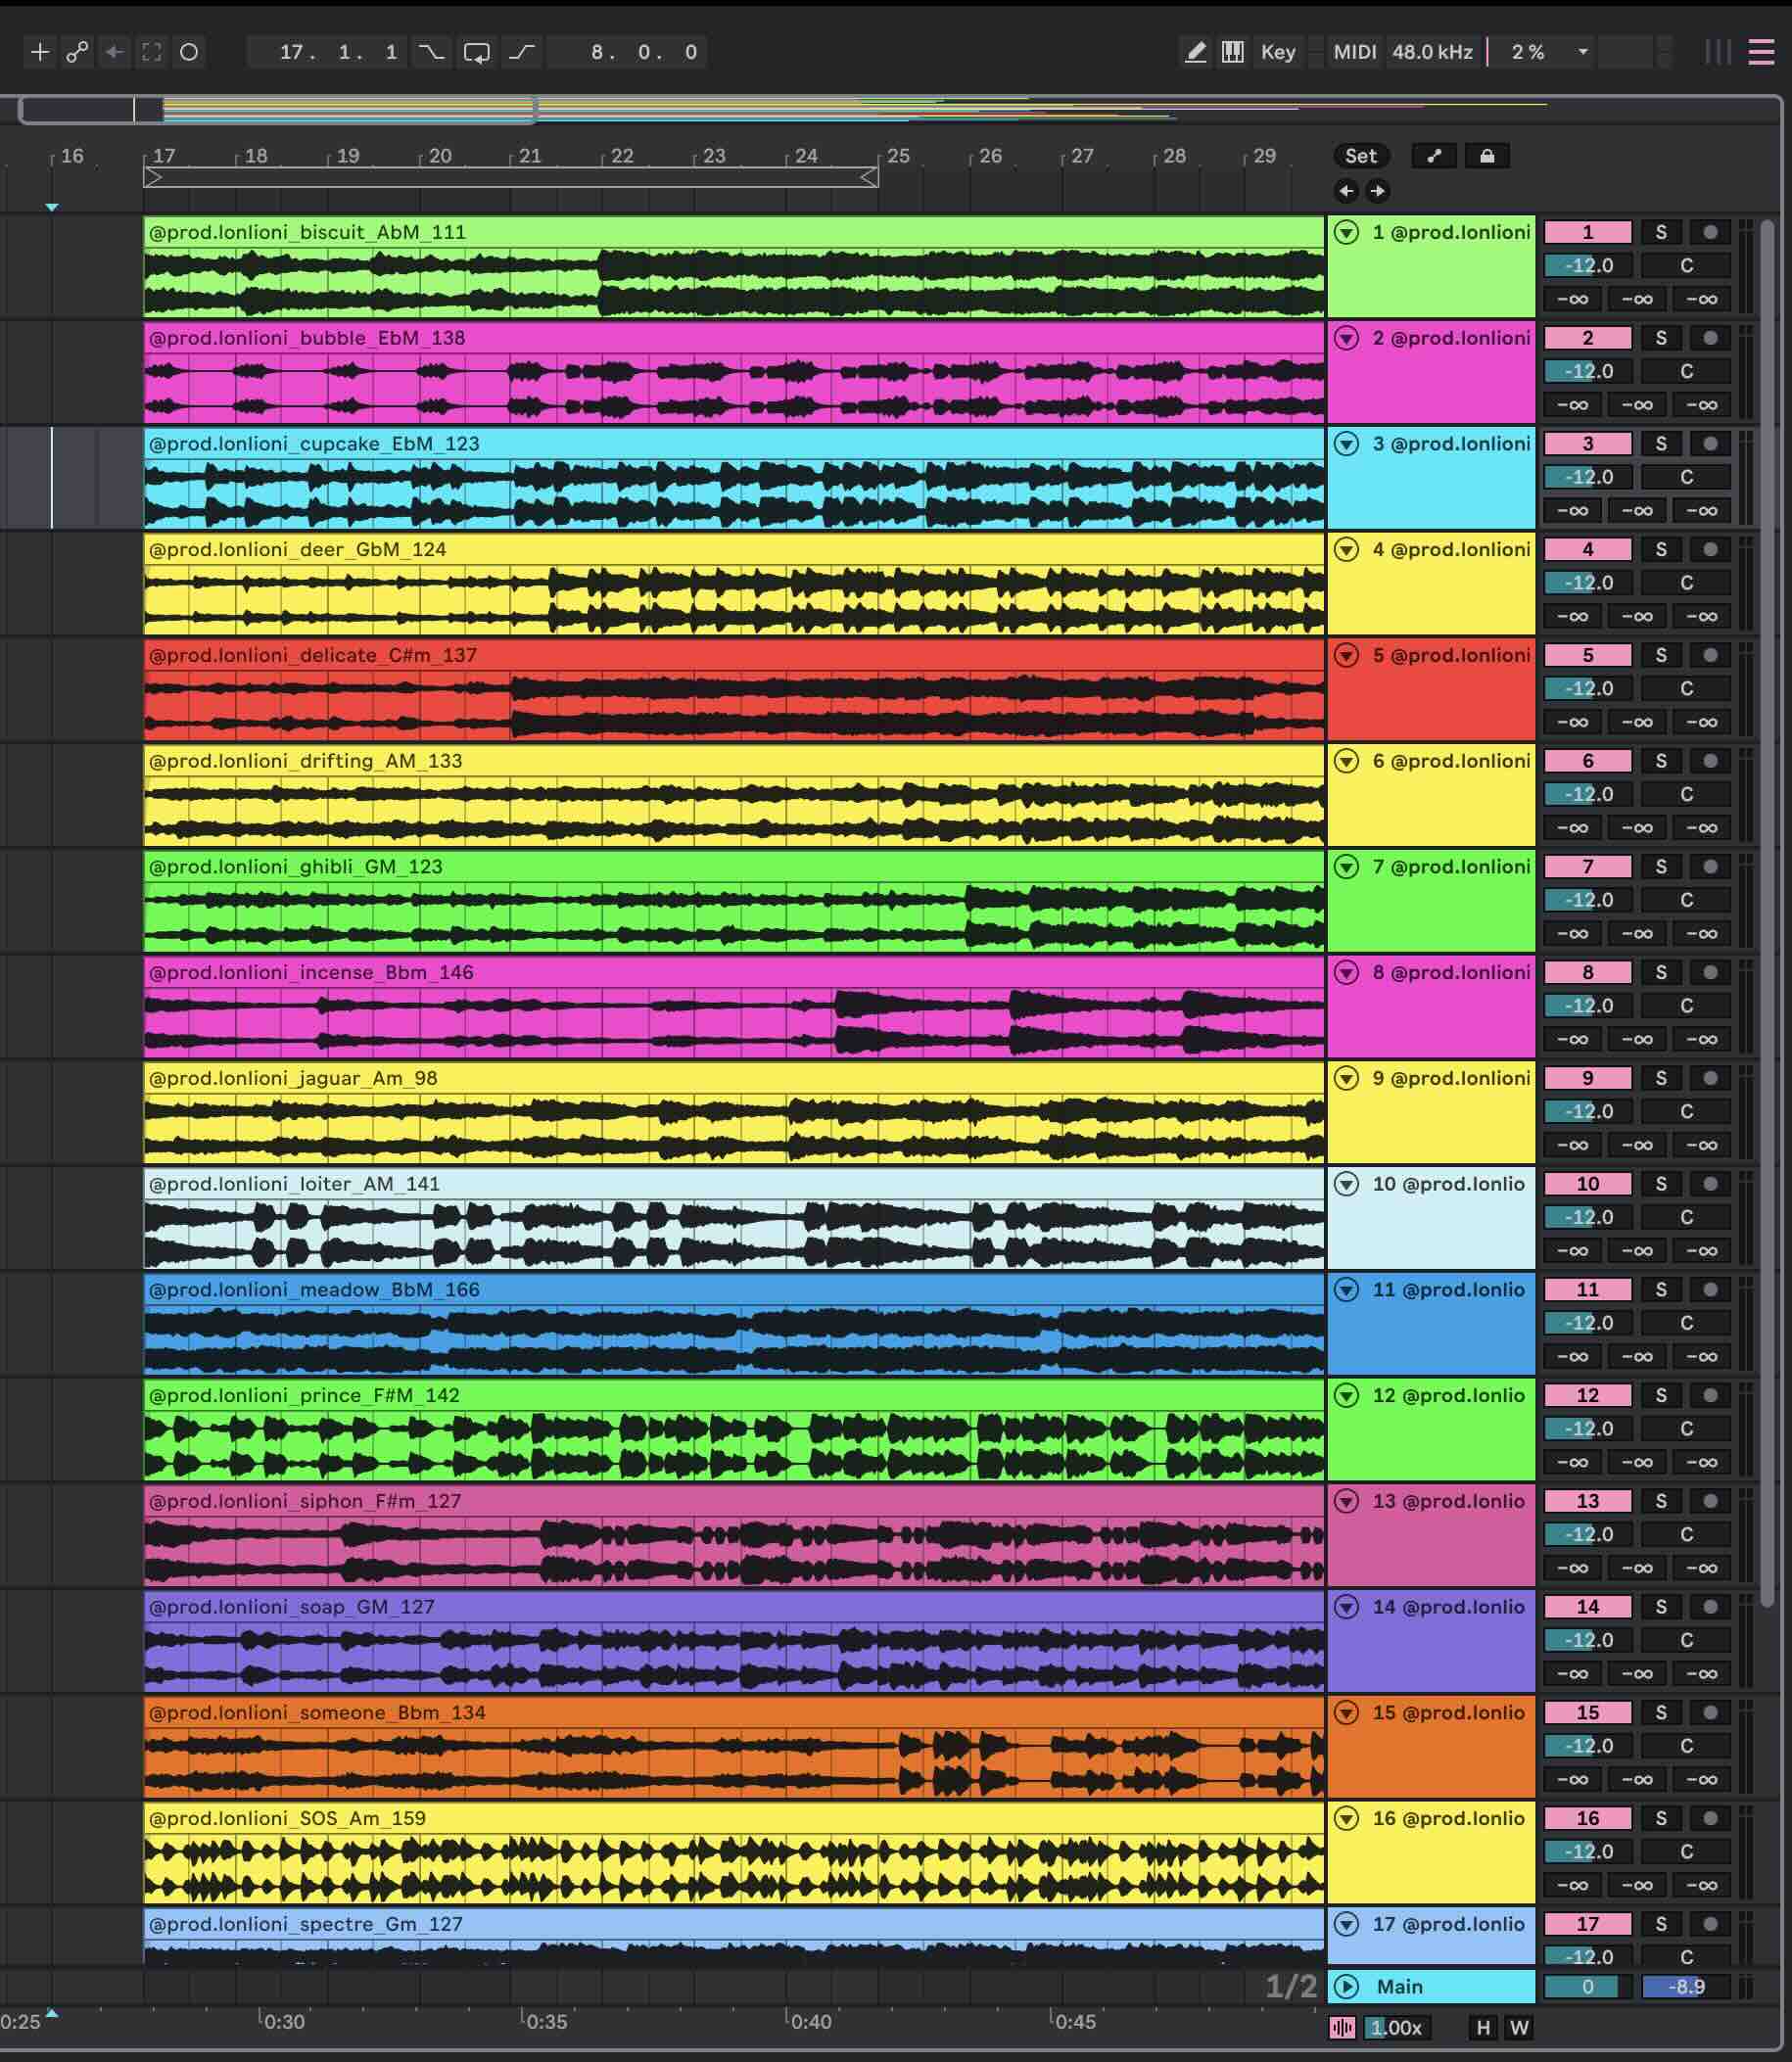This screenshot has width=1792, height=2062.
Task: Enable Draw Mode with the pencil icon
Action: pos(1195,52)
